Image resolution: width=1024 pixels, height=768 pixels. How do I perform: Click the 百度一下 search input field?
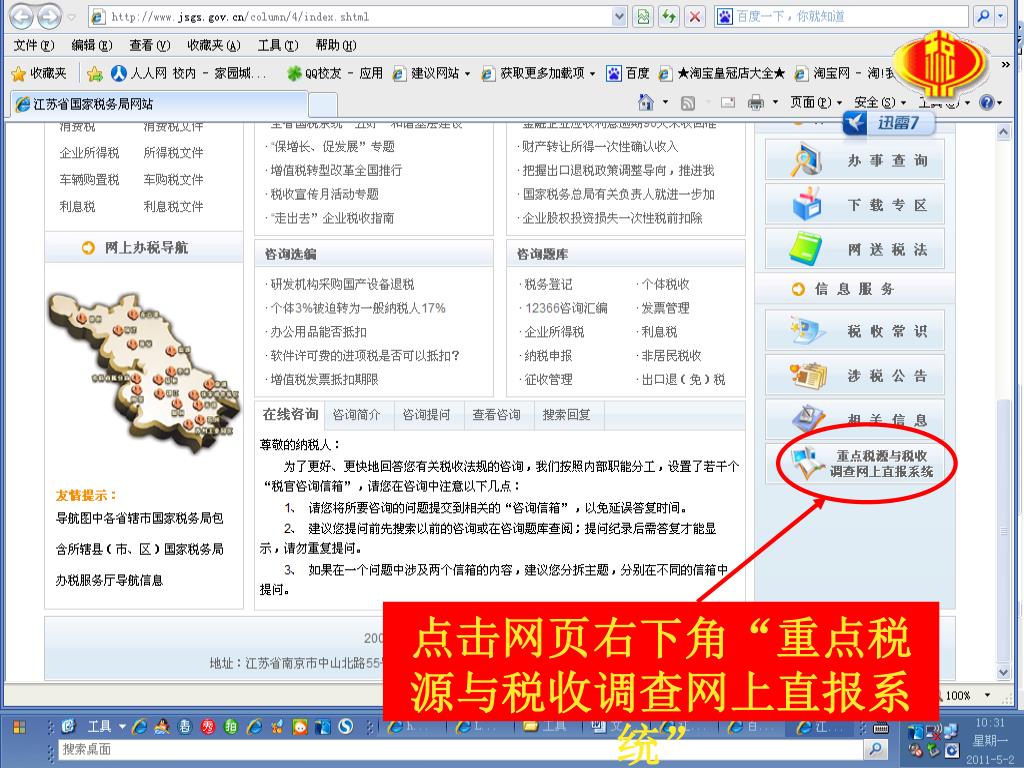pyautogui.click(x=840, y=17)
